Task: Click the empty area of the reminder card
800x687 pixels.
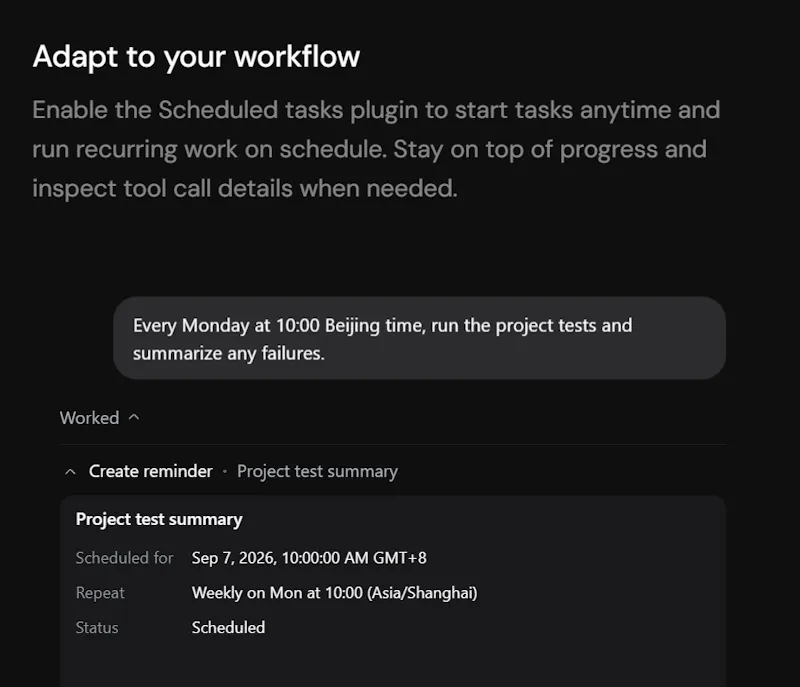Action: point(393,663)
